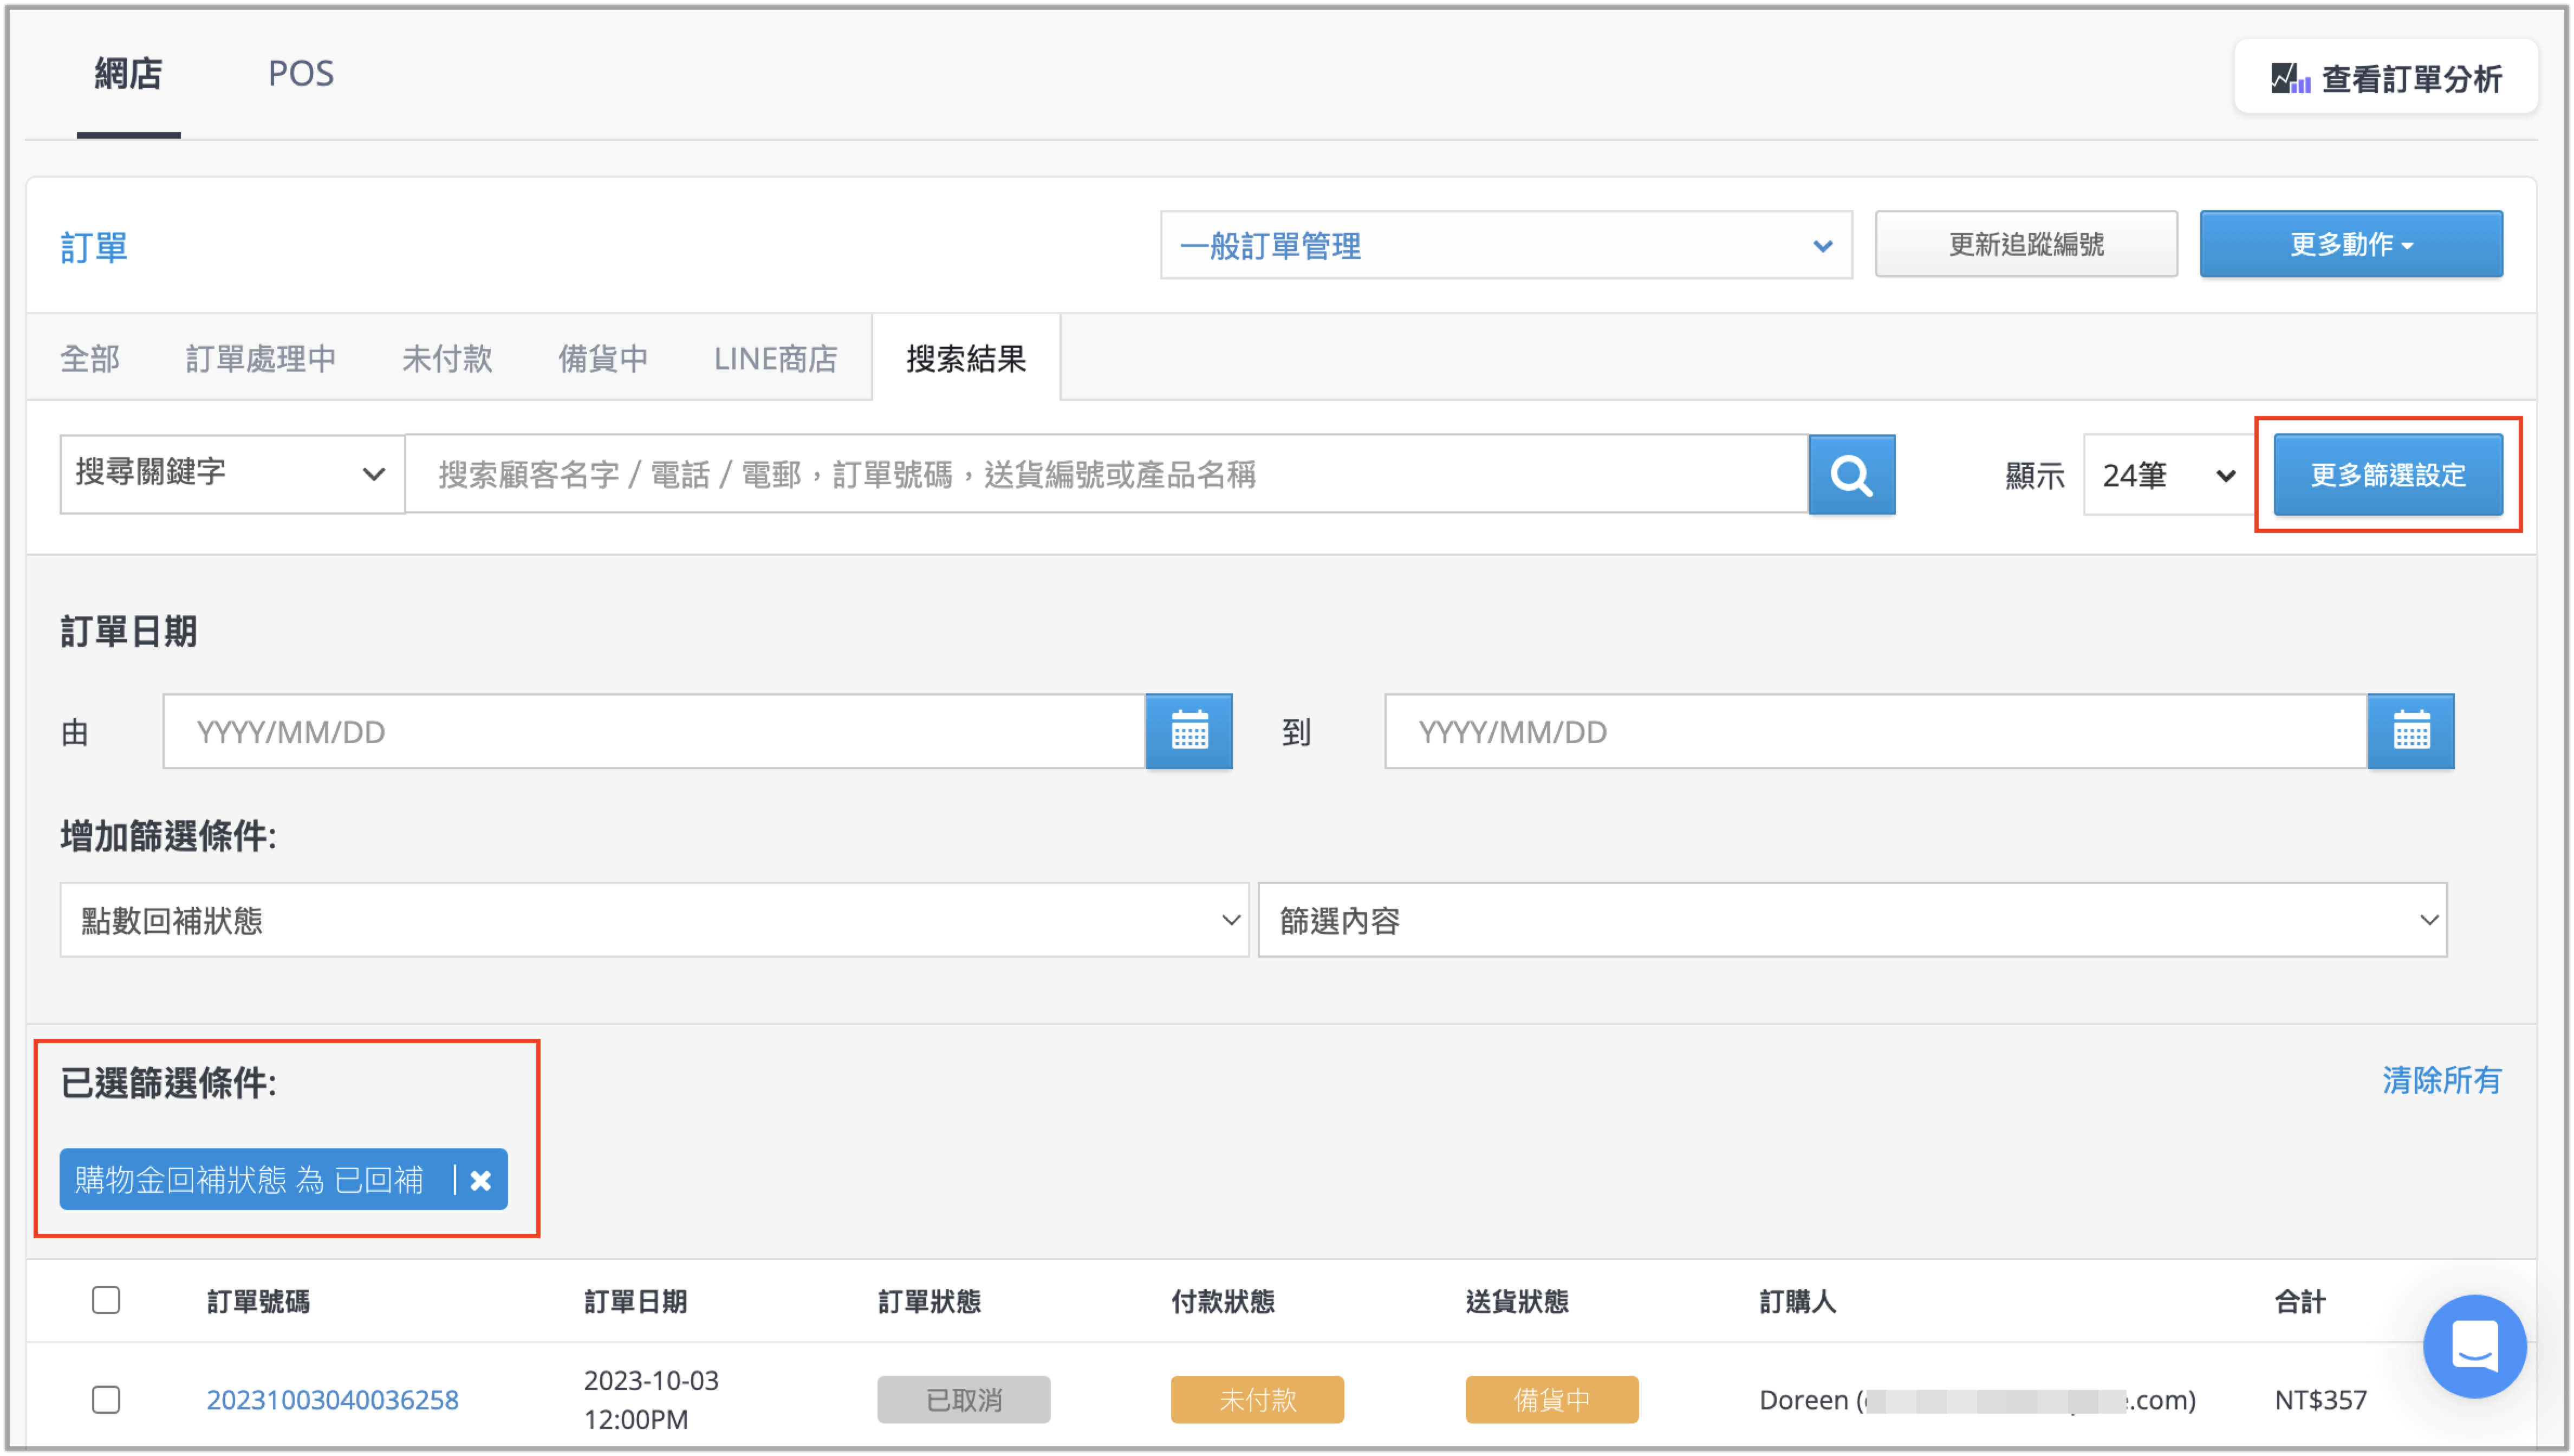2574x1456 pixels.
Task: Select the LINE商店 tab
Action: [775, 358]
